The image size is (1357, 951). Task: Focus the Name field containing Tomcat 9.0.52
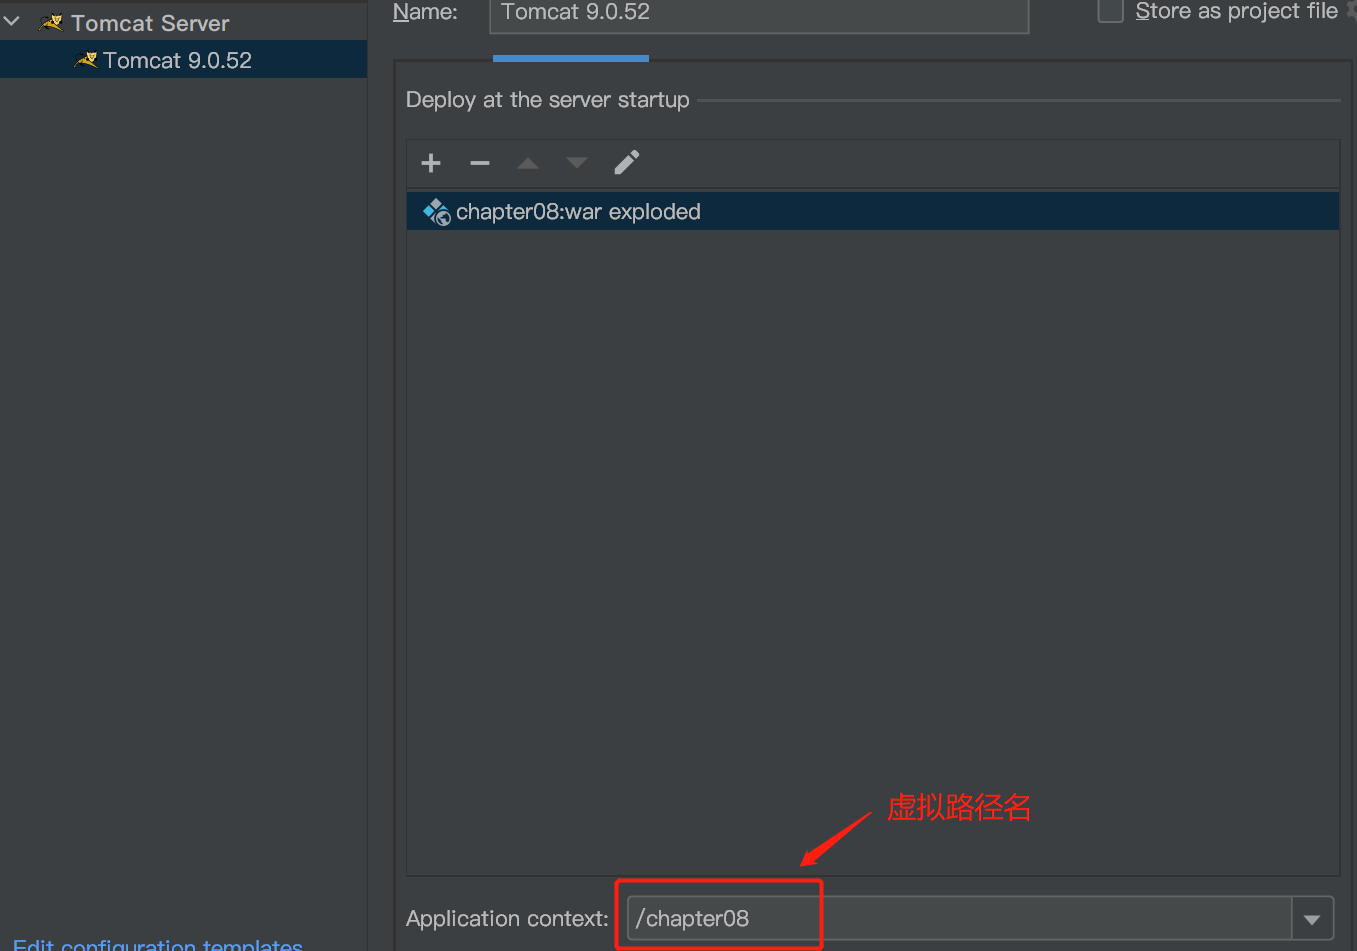point(759,14)
